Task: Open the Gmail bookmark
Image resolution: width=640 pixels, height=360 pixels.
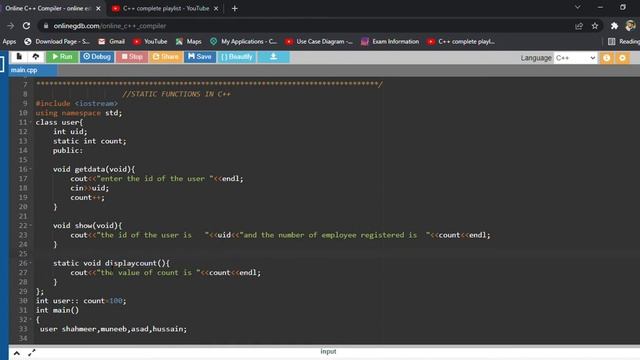Action: (111, 42)
